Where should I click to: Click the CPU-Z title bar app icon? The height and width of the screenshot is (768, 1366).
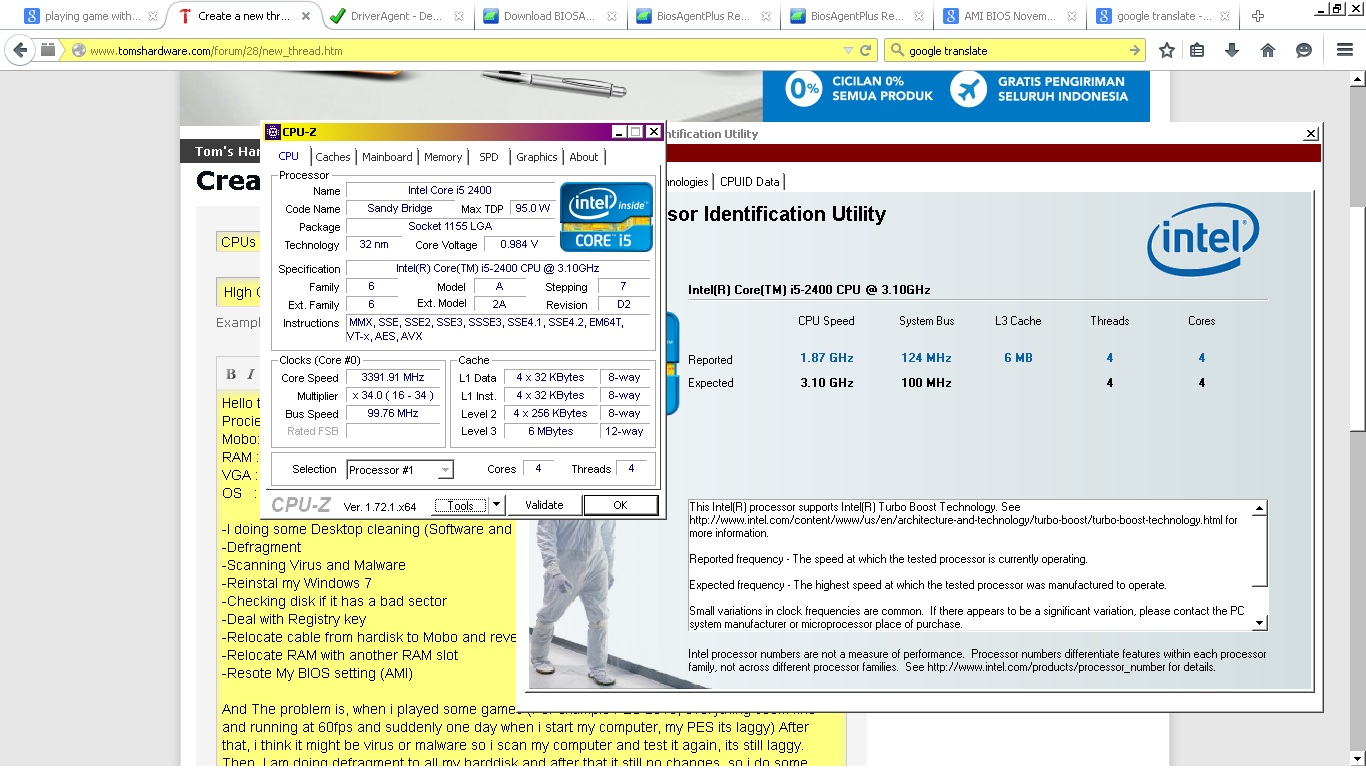(272, 132)
